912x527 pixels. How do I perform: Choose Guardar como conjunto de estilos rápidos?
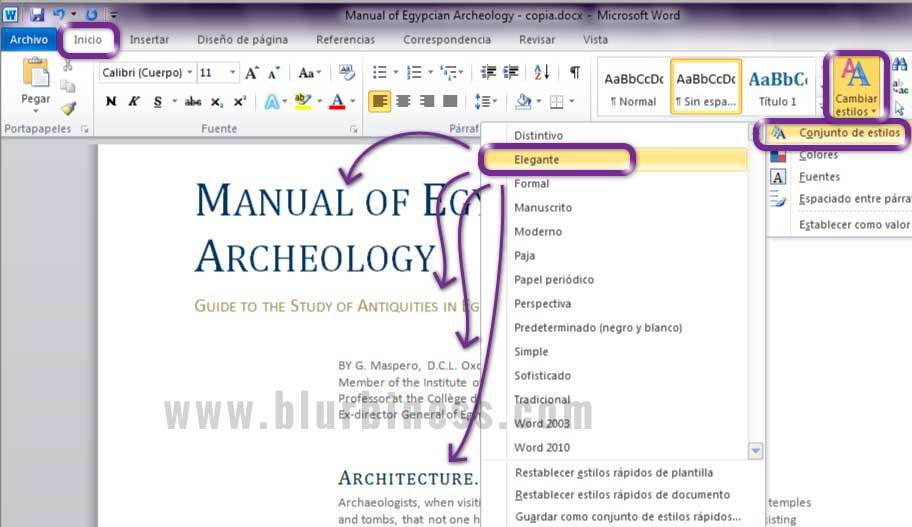click(x=627, y=517)
